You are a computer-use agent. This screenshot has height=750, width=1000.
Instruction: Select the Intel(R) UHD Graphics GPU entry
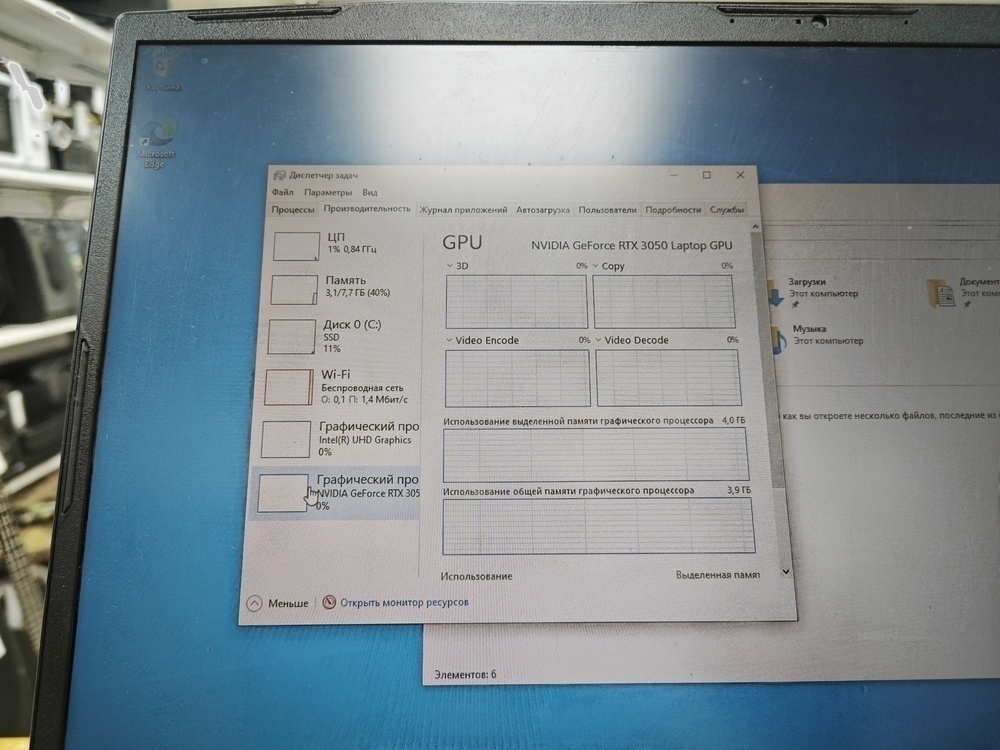coord(337,439)
